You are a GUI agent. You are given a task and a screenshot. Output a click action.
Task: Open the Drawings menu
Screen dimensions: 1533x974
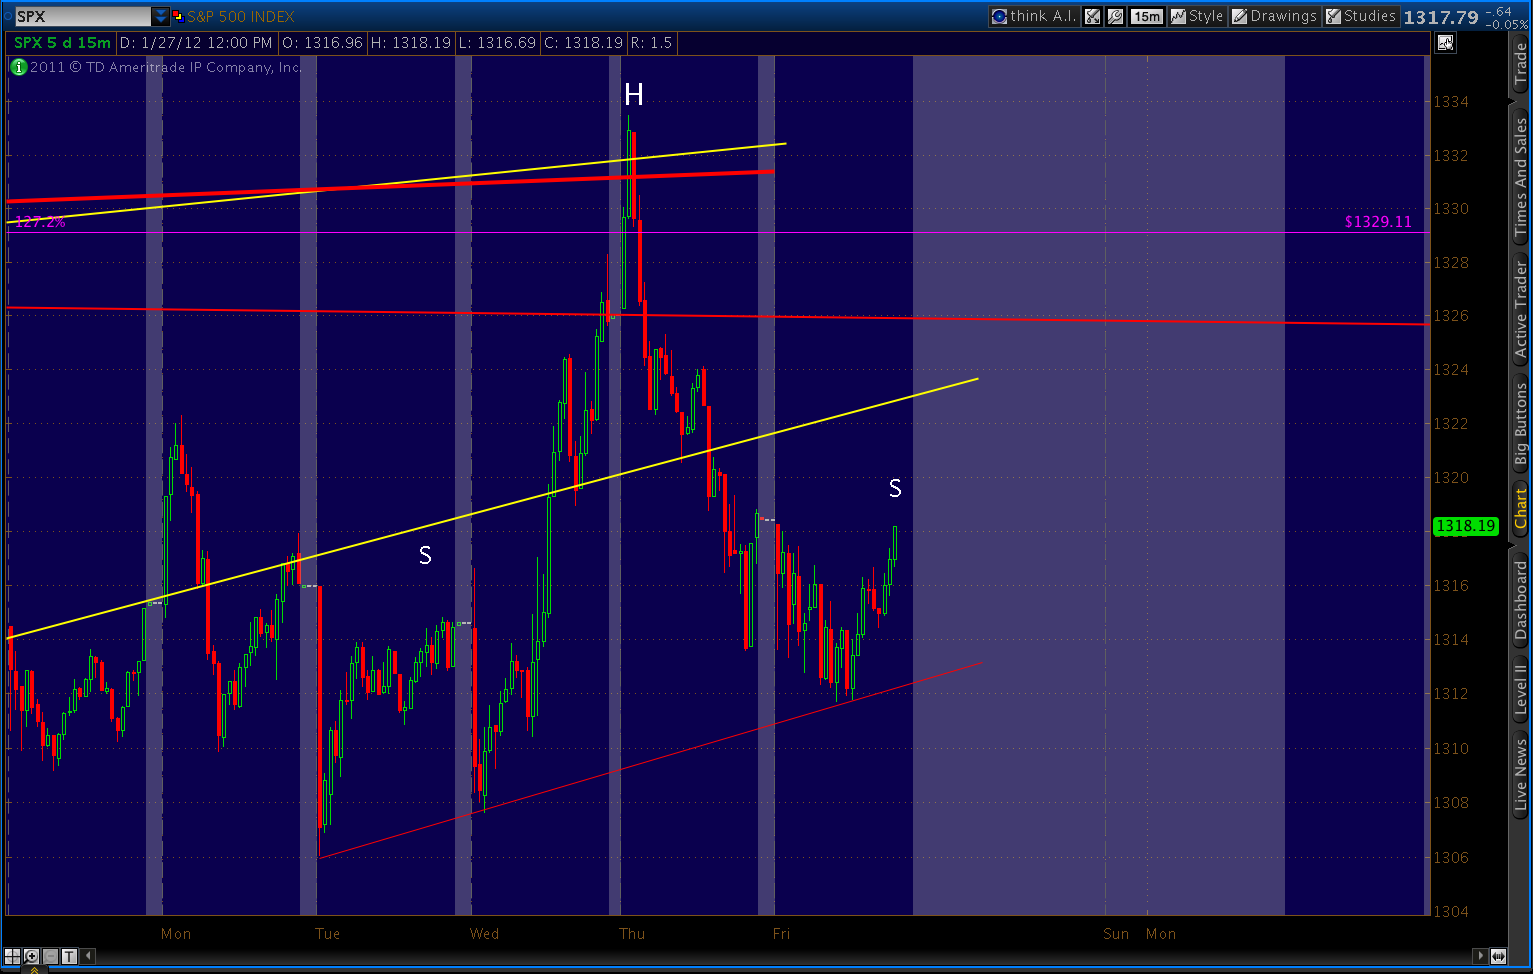(x=1275, y=16)
